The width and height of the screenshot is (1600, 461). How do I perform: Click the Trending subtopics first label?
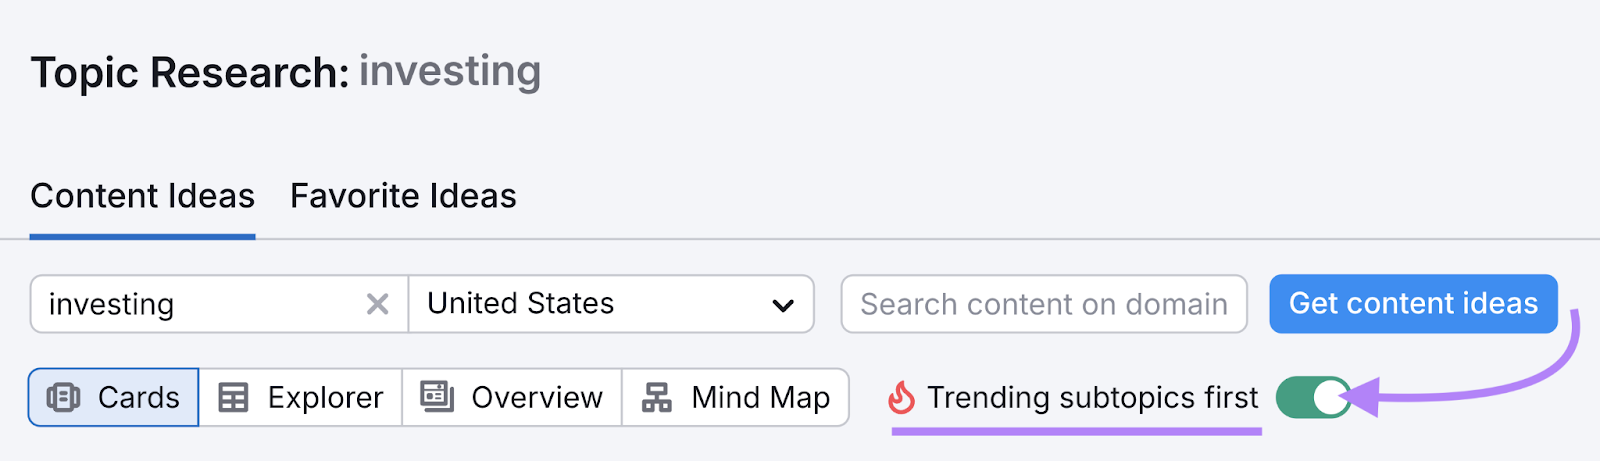pyautogui.click(x=1092, y=398)
